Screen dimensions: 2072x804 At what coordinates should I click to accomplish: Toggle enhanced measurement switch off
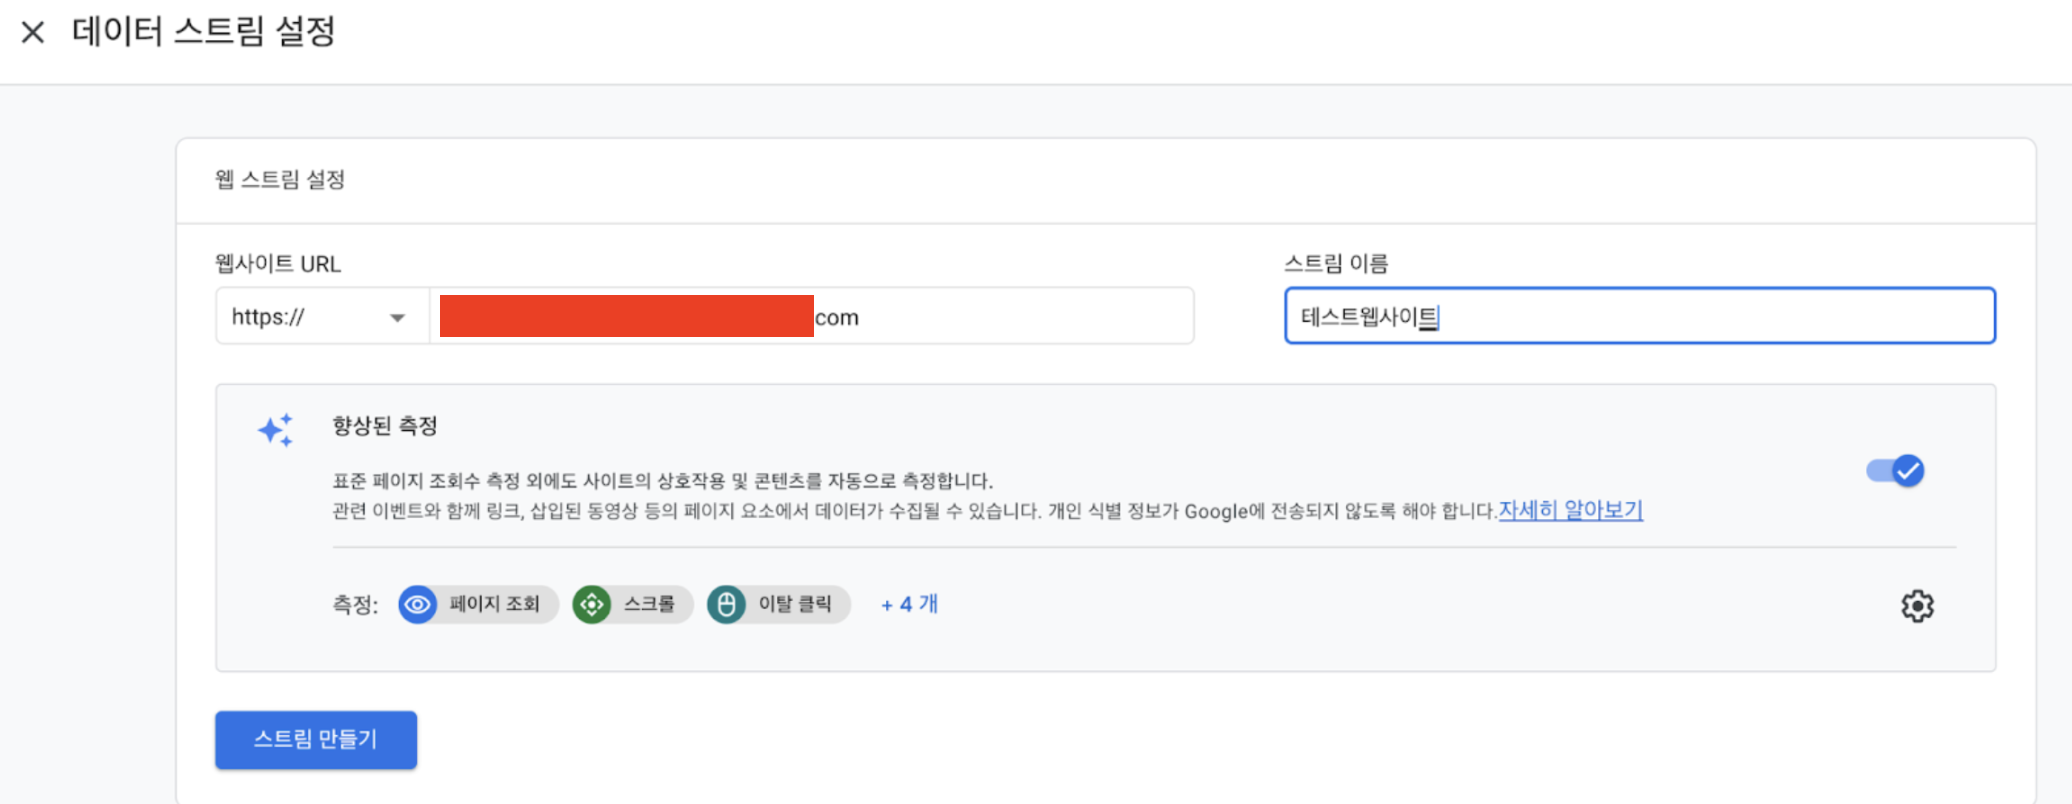[1895, 470]
